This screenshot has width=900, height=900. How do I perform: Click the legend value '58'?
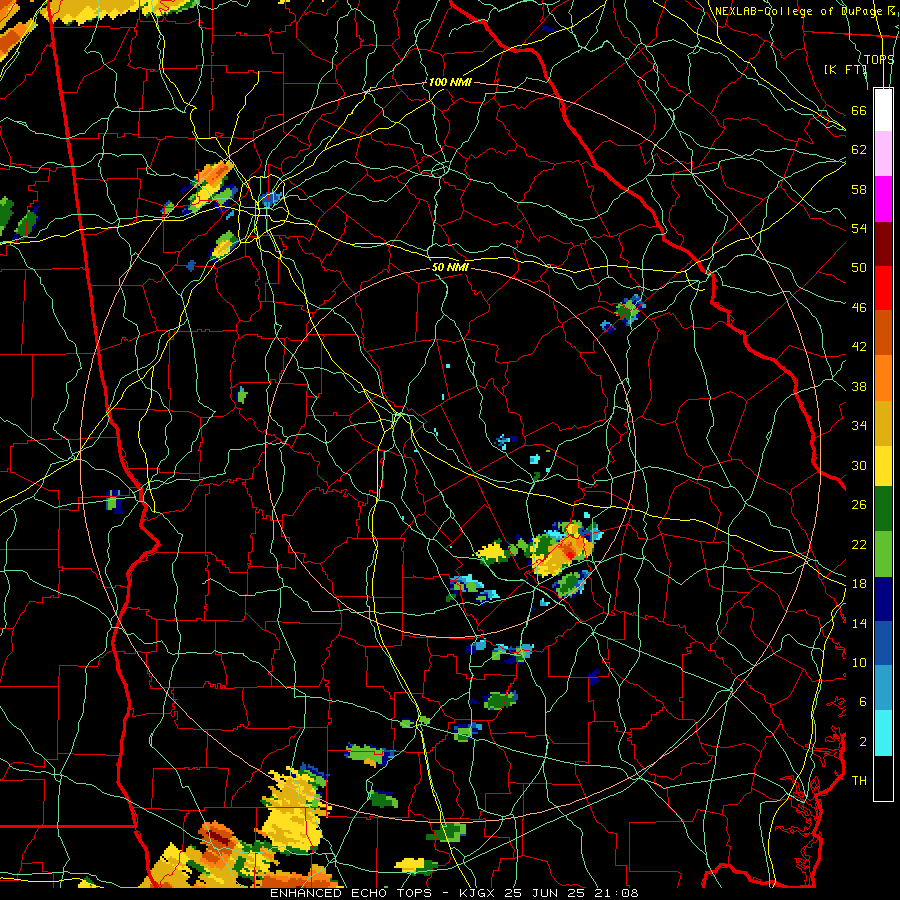pyautogui.click(x=859, y=189)
